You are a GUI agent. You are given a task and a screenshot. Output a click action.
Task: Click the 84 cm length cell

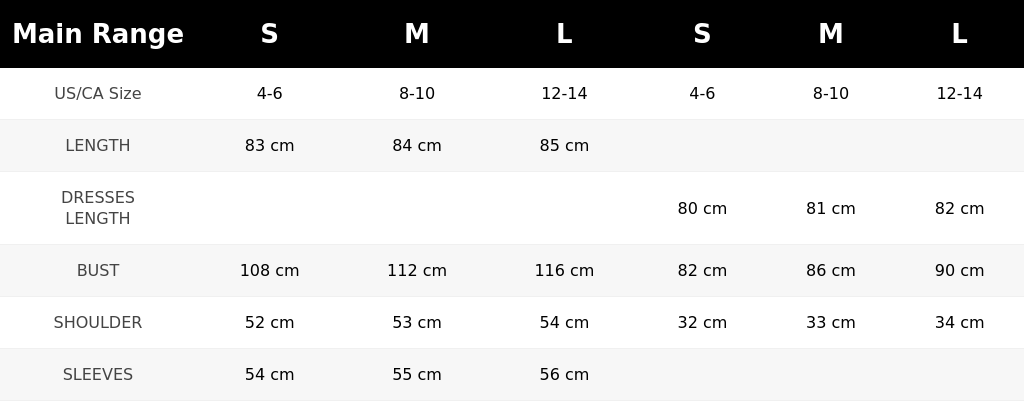417,146
